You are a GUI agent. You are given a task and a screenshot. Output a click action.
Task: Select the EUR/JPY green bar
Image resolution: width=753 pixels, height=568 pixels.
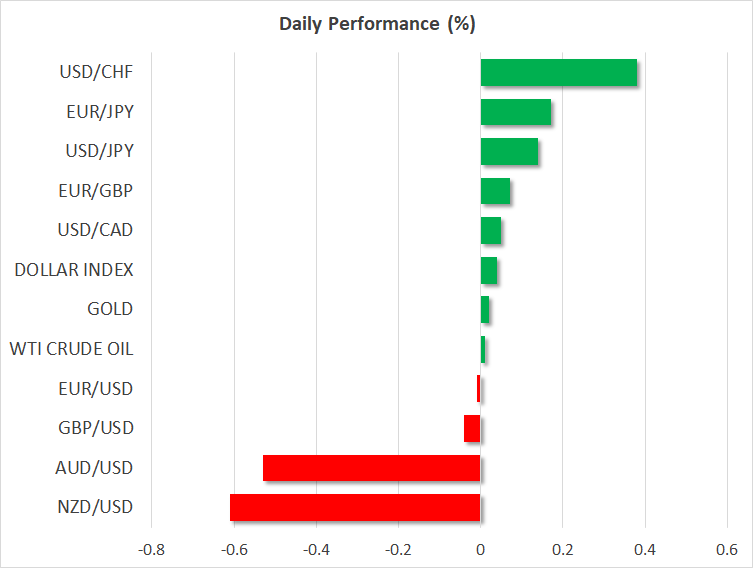pos(515,112)
